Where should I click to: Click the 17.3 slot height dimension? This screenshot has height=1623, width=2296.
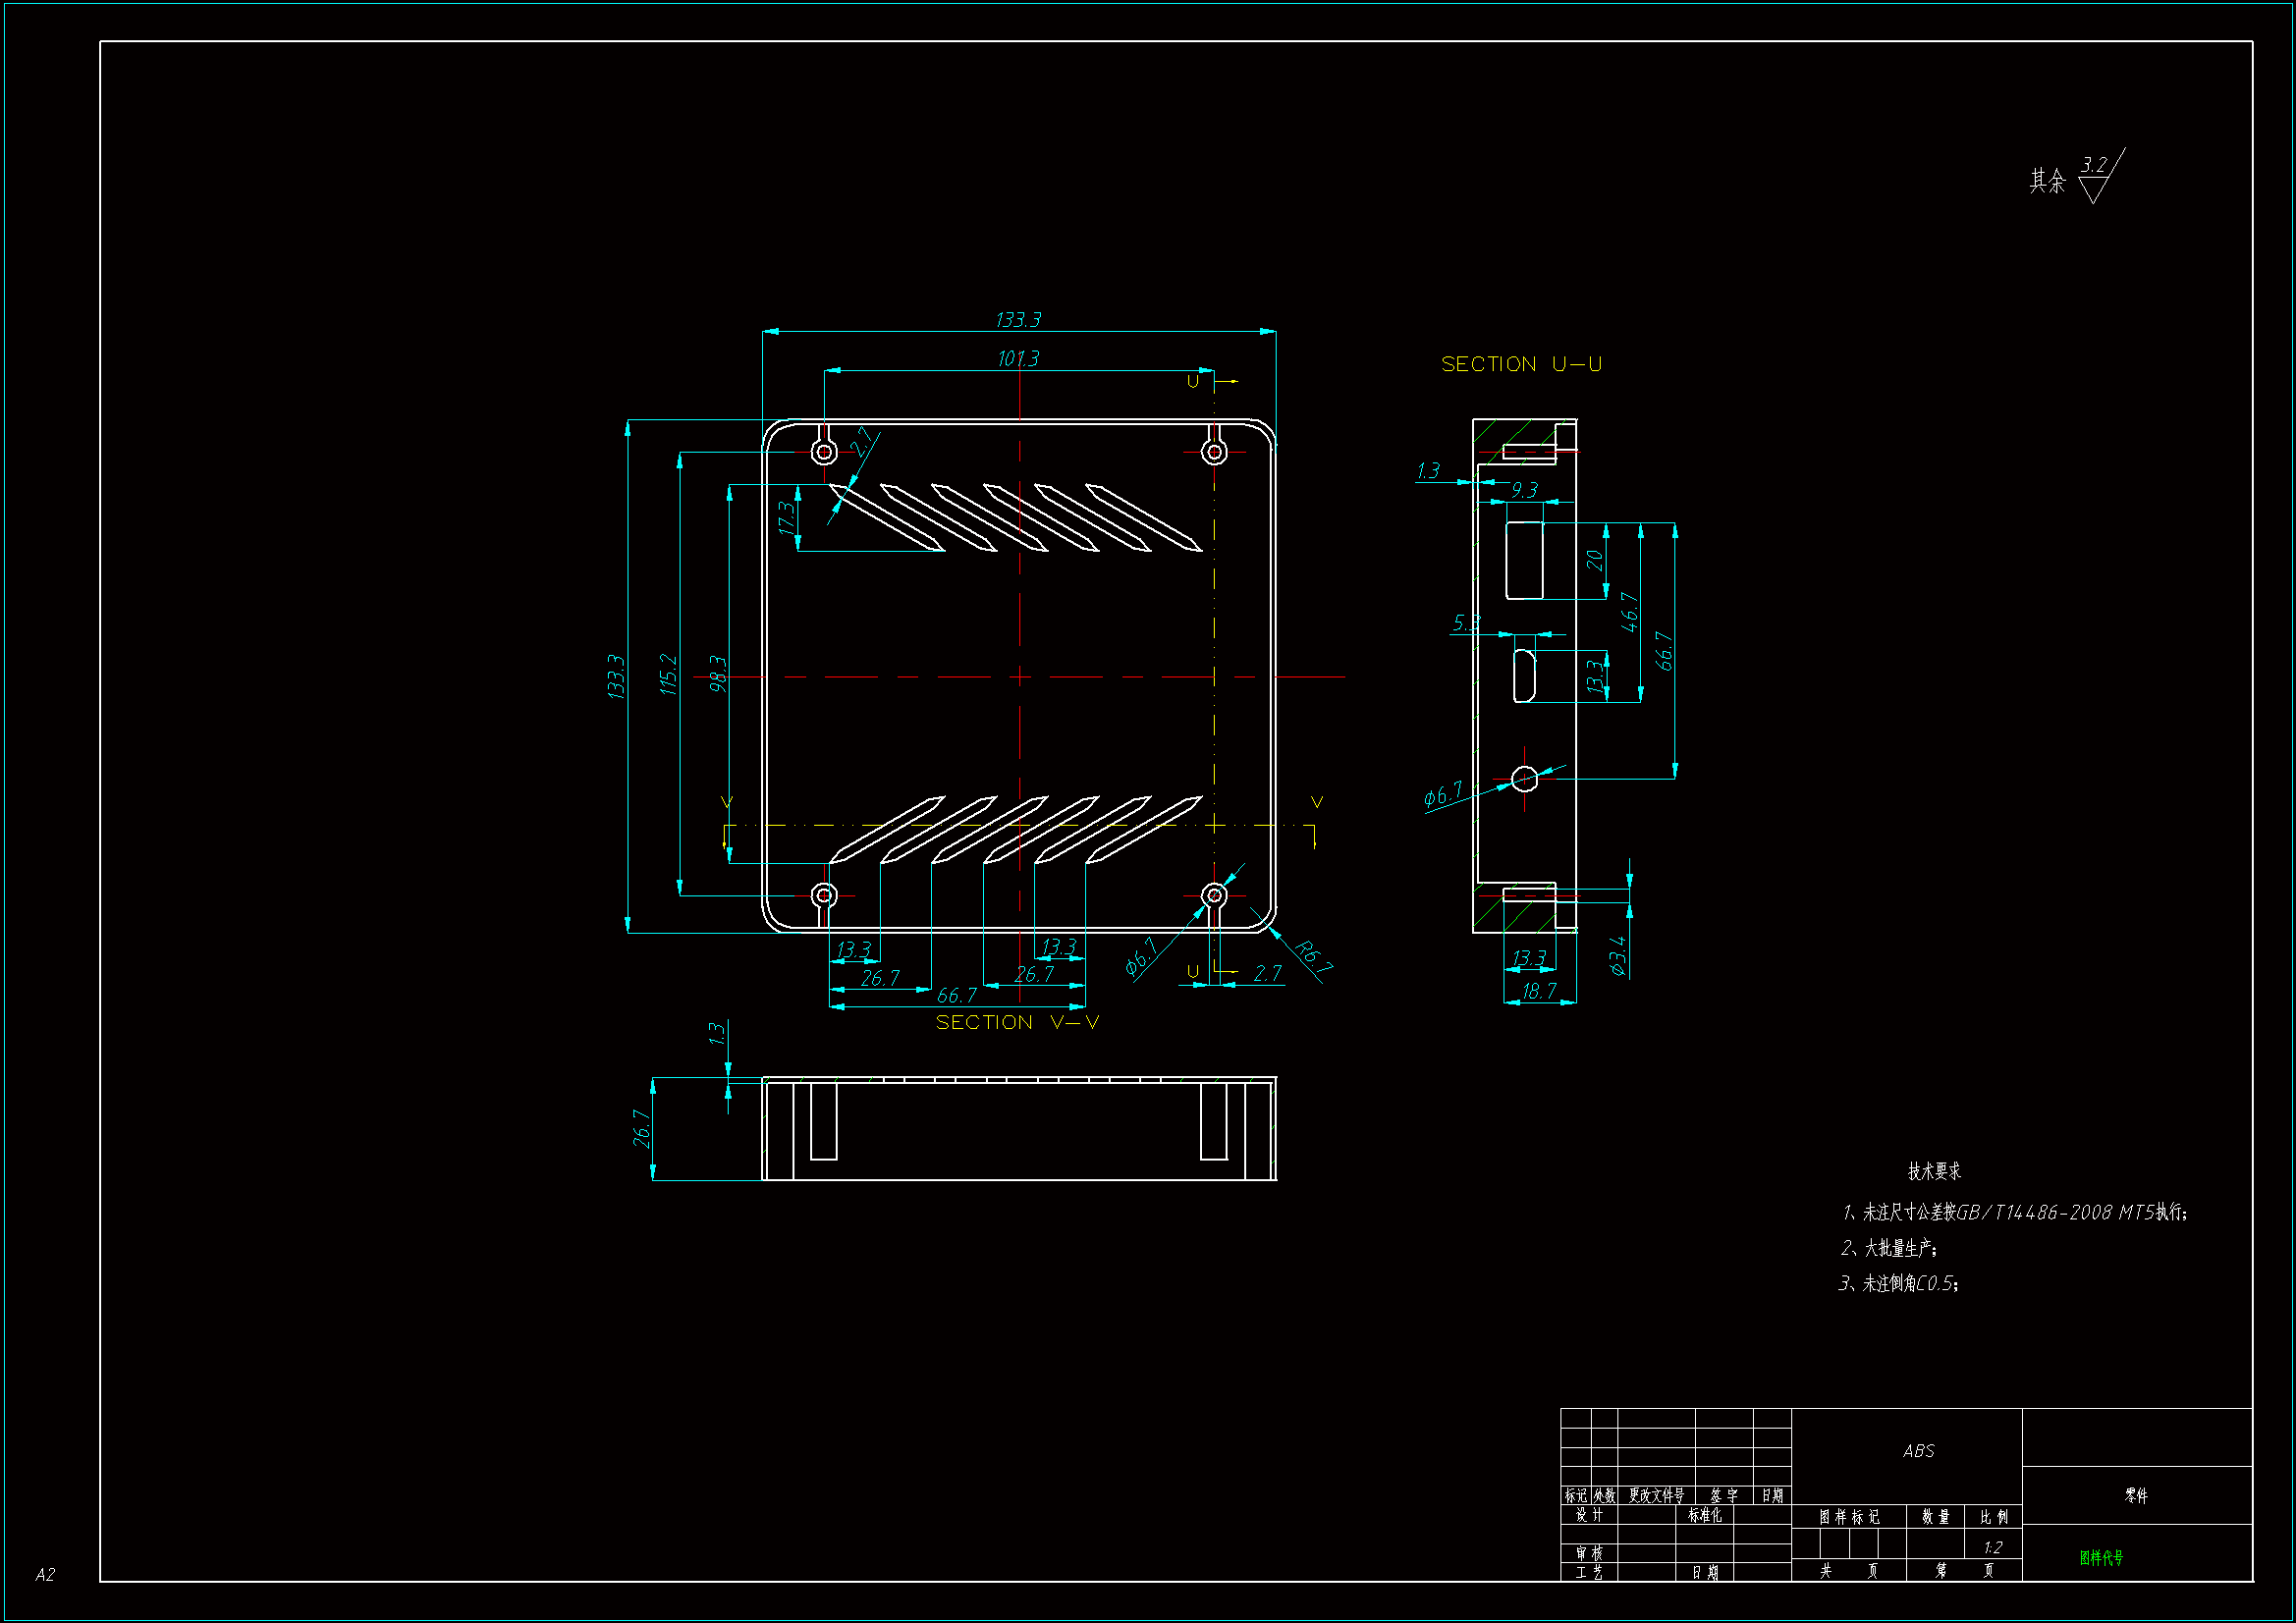787,517
